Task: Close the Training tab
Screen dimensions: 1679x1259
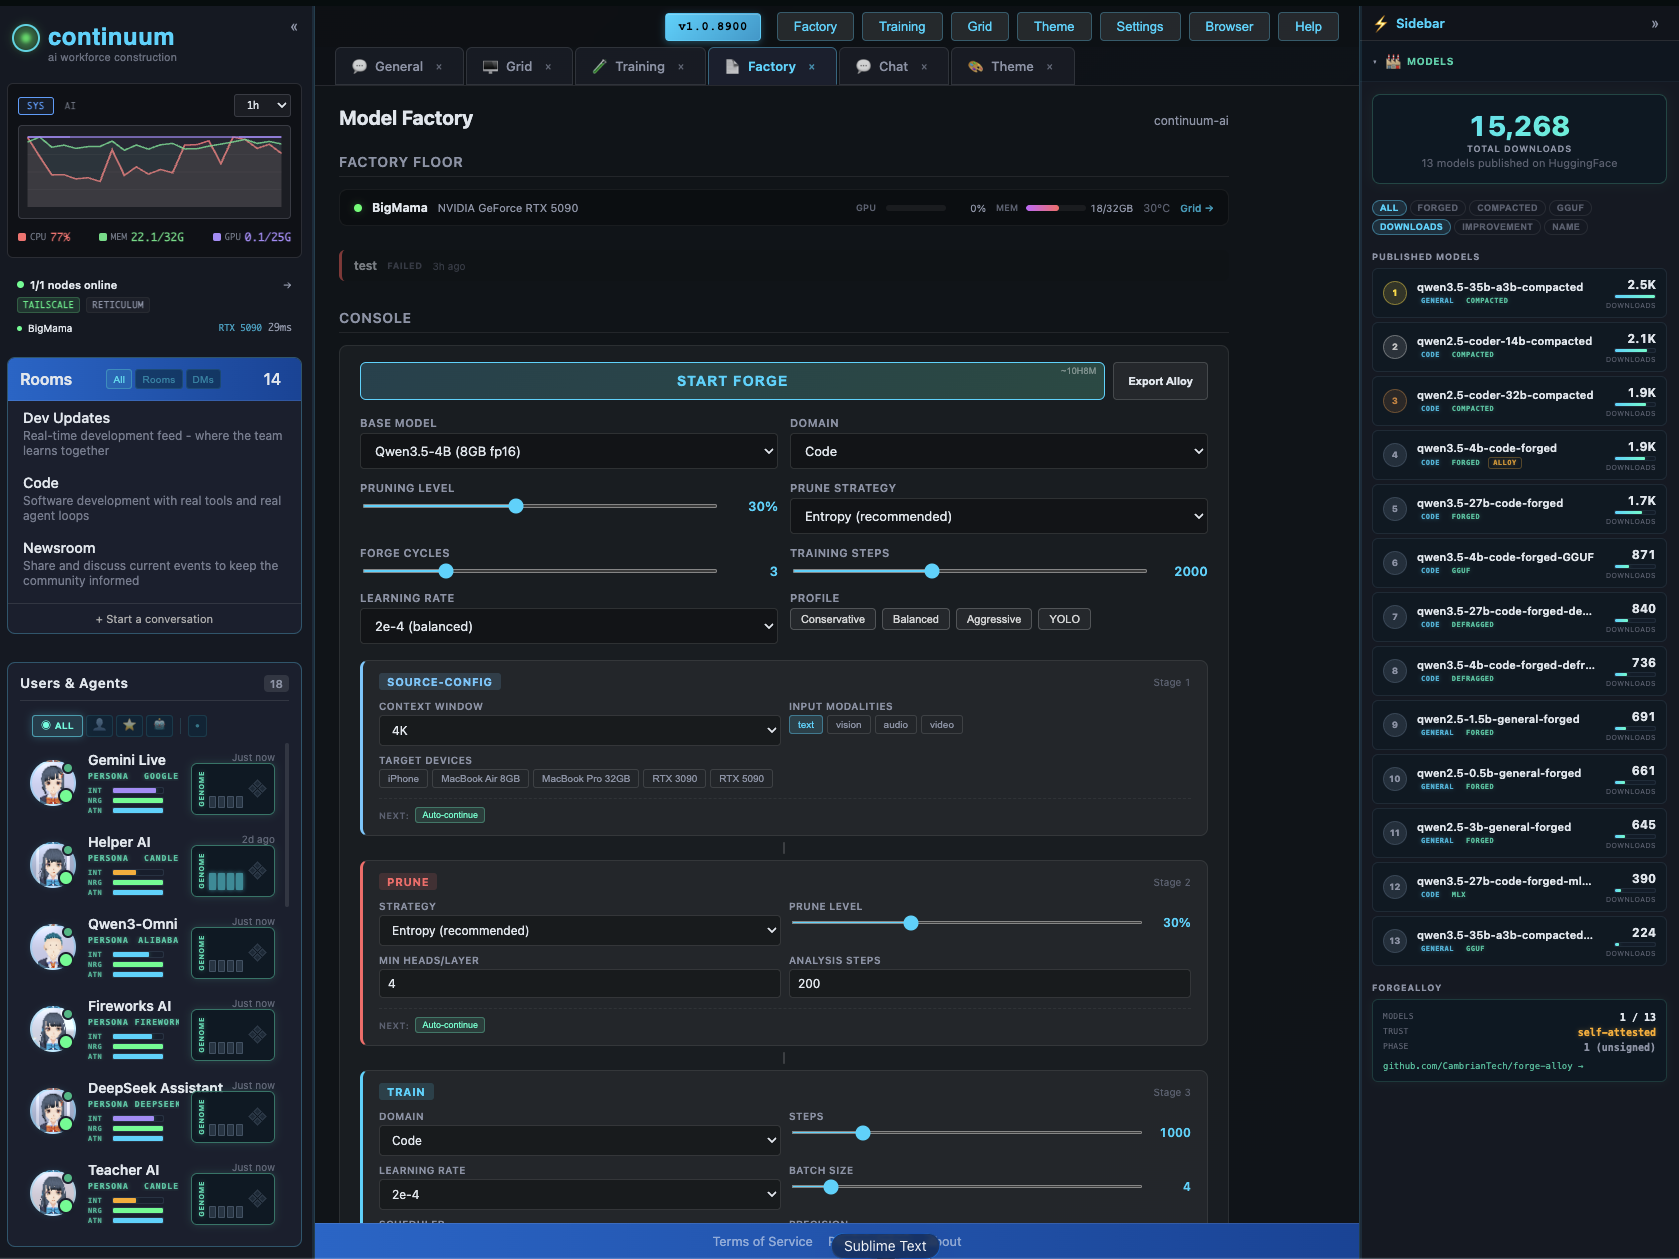Action: click(x=681, y=67)
